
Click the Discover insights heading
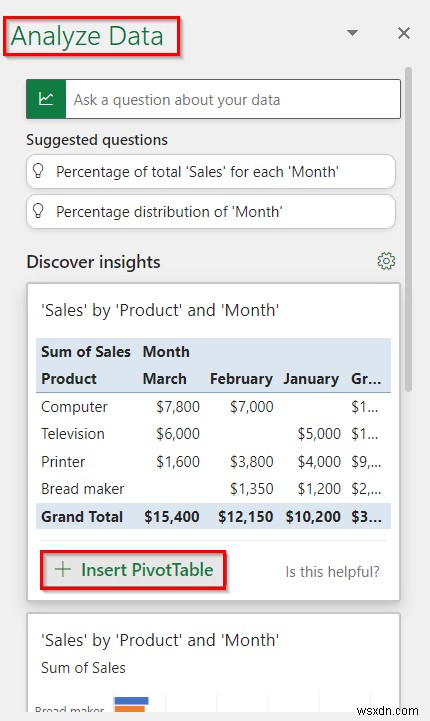tap(93, 262)
